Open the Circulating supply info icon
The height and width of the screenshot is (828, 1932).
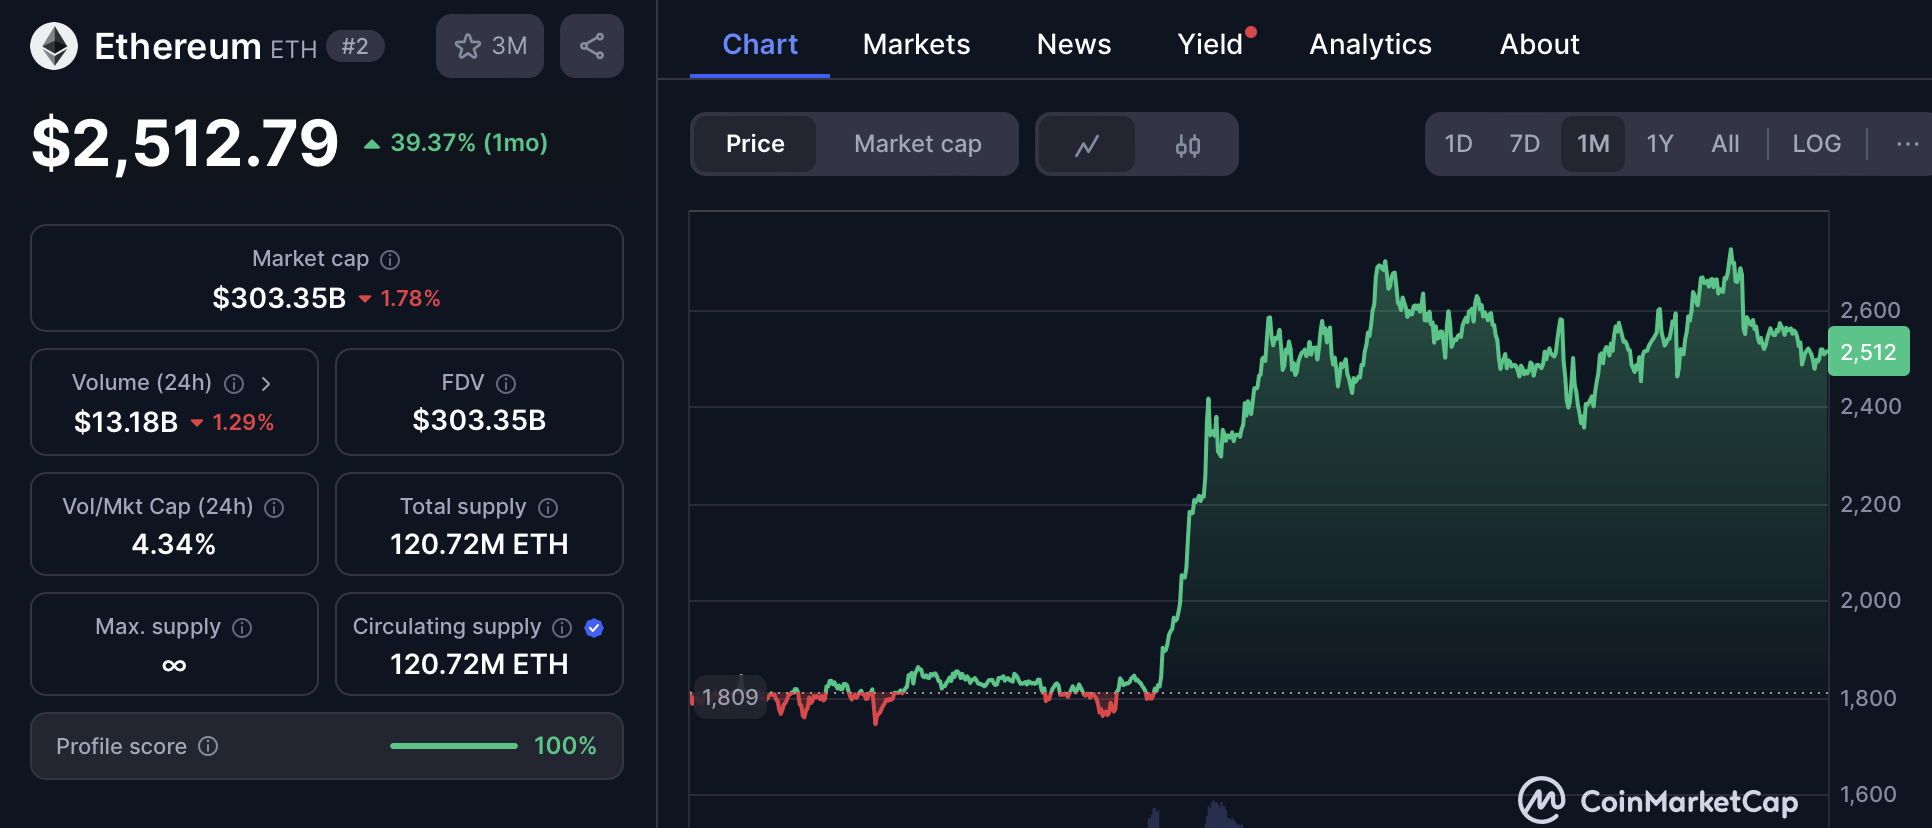(562, 628)
